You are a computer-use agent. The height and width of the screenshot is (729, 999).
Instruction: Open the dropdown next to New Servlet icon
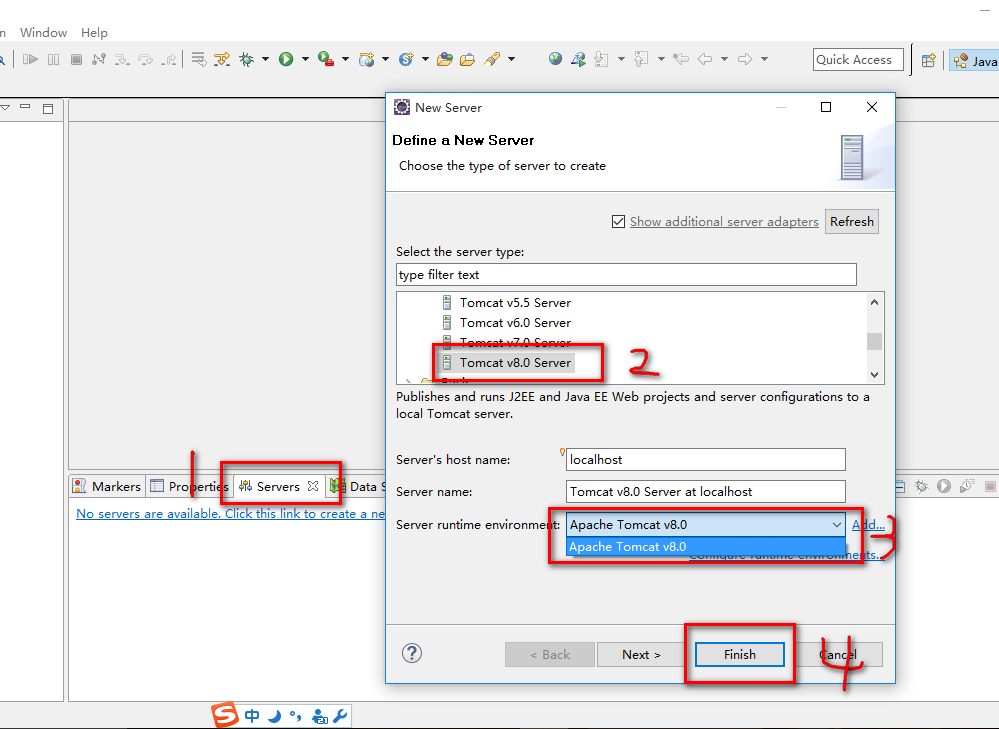pyautogui.click(x=425, y=59)
